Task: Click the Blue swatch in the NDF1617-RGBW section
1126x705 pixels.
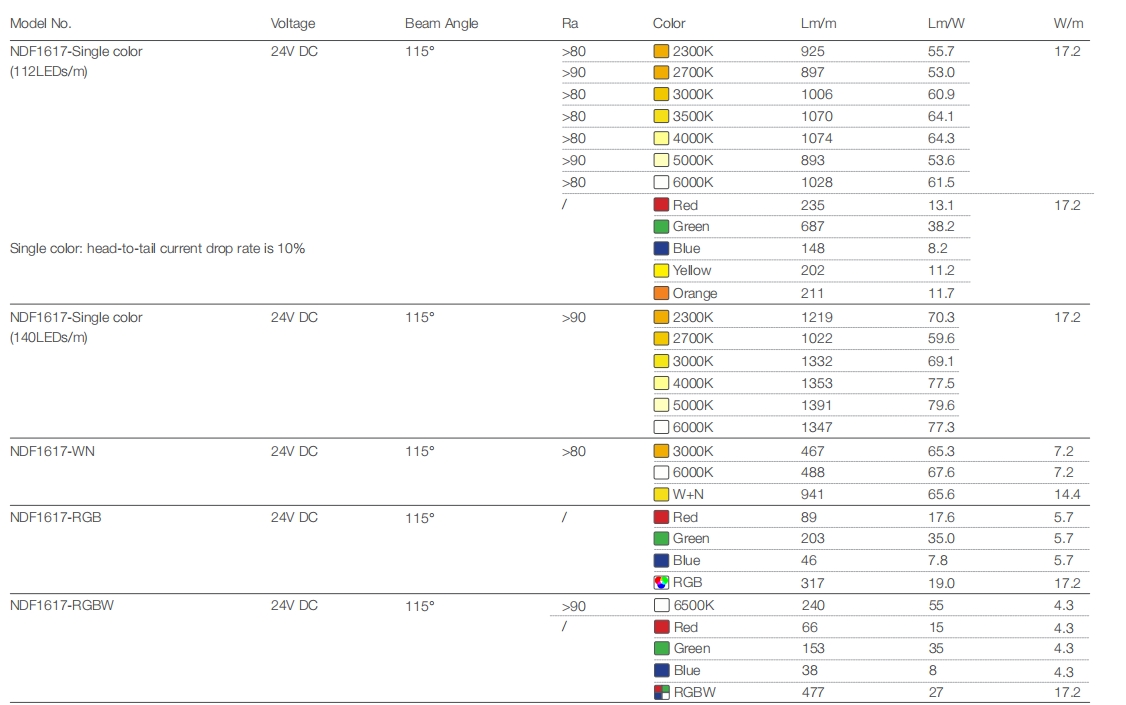Action: coord(661,671)
